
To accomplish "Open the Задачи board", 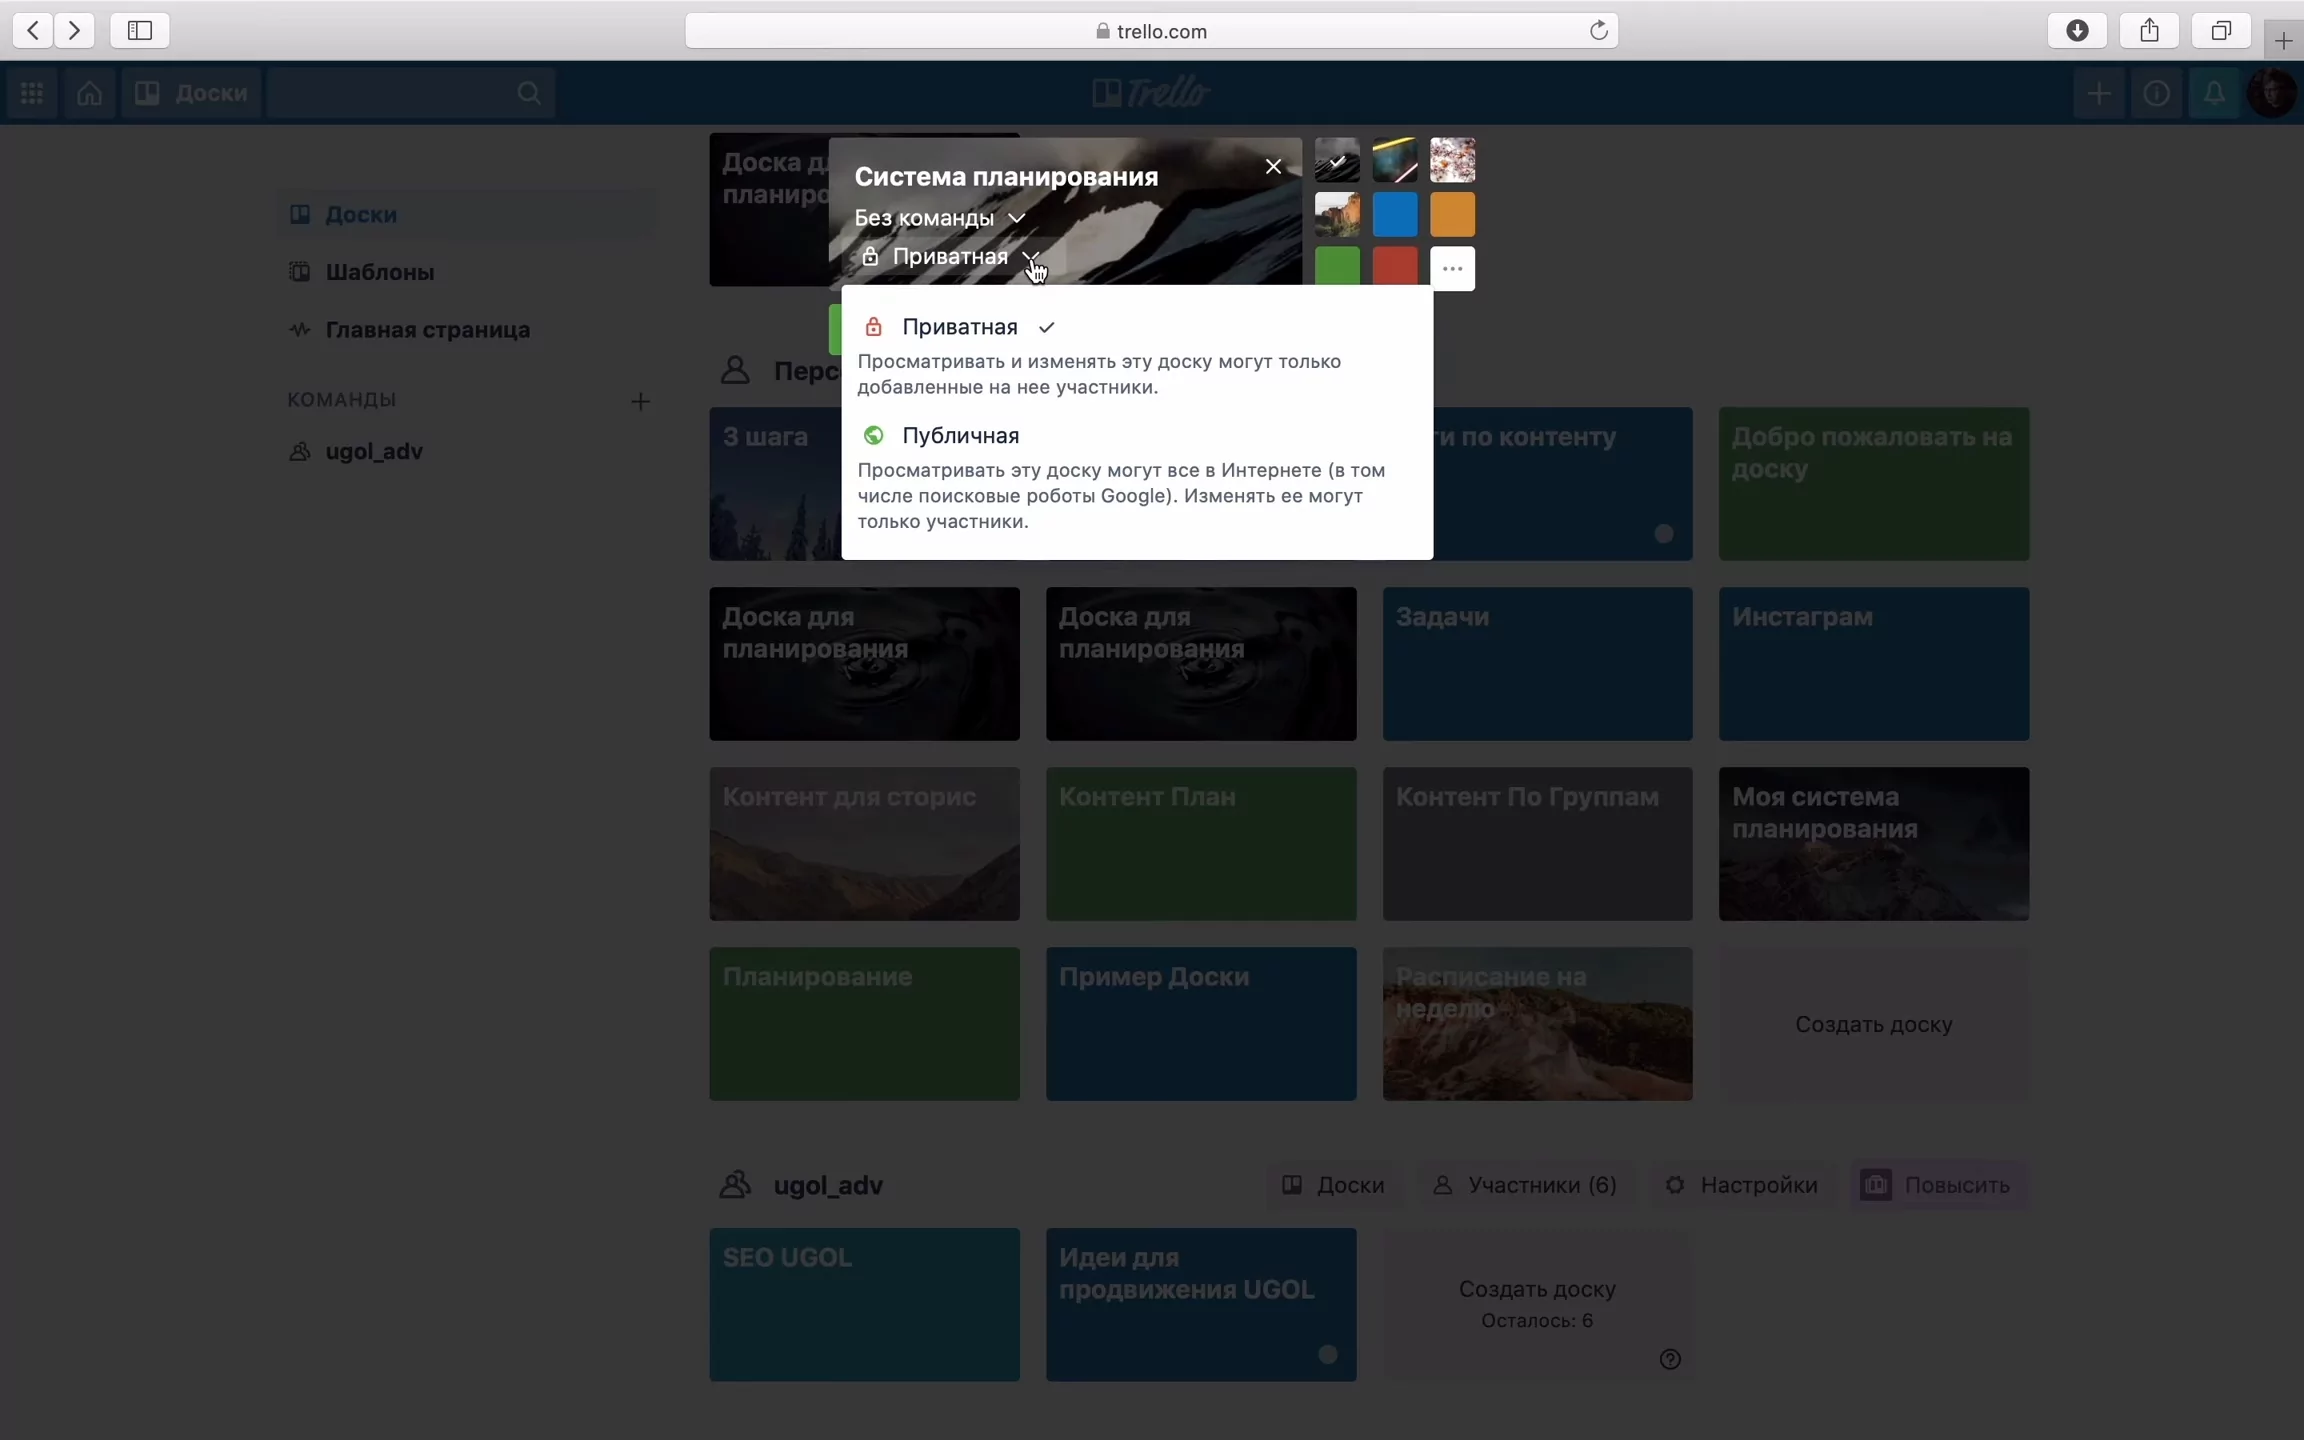I will pyautogui.click(x=1537, y=664).
